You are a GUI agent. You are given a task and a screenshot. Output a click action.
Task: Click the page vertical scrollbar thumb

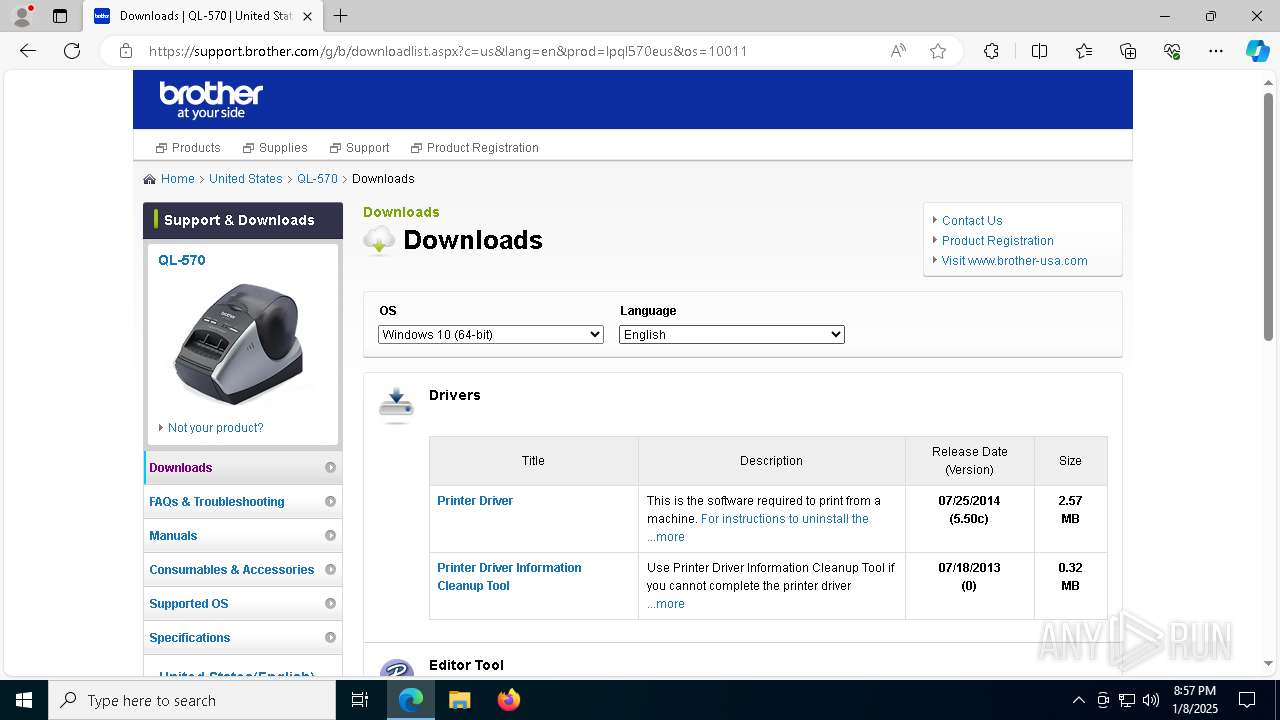(1268, 217)
